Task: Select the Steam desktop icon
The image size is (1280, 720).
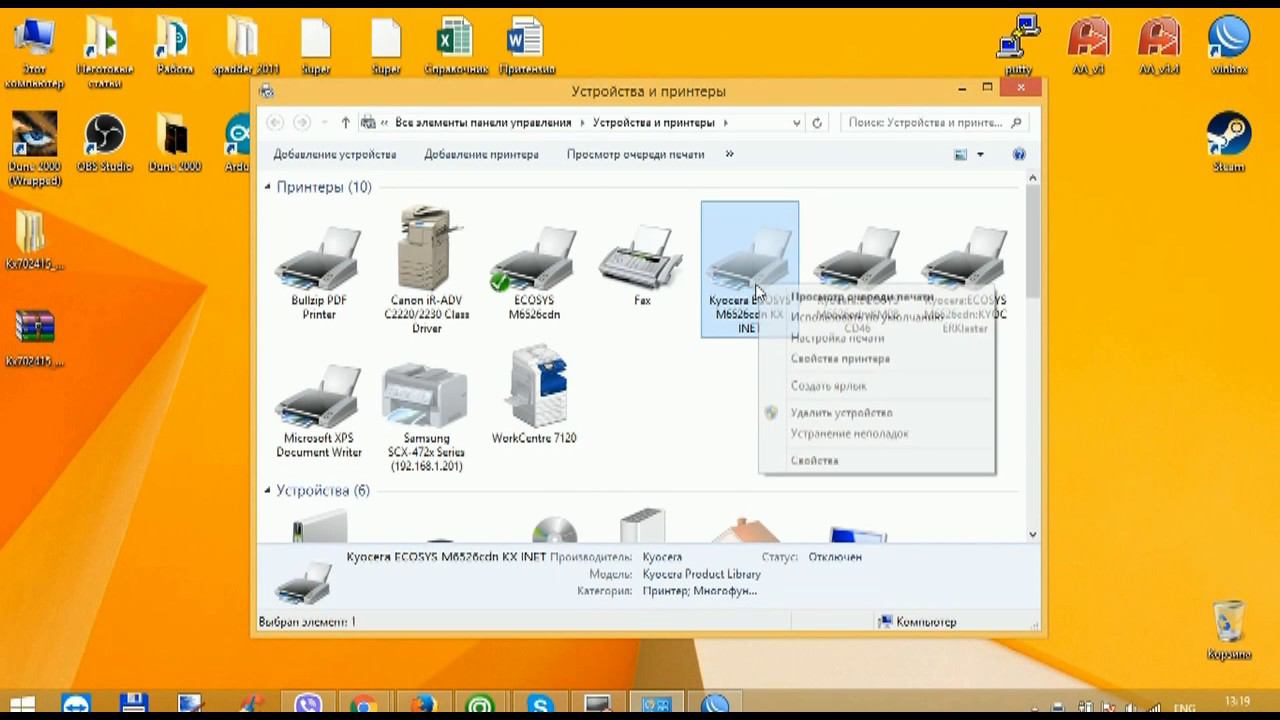Action: coord(1229,144)
